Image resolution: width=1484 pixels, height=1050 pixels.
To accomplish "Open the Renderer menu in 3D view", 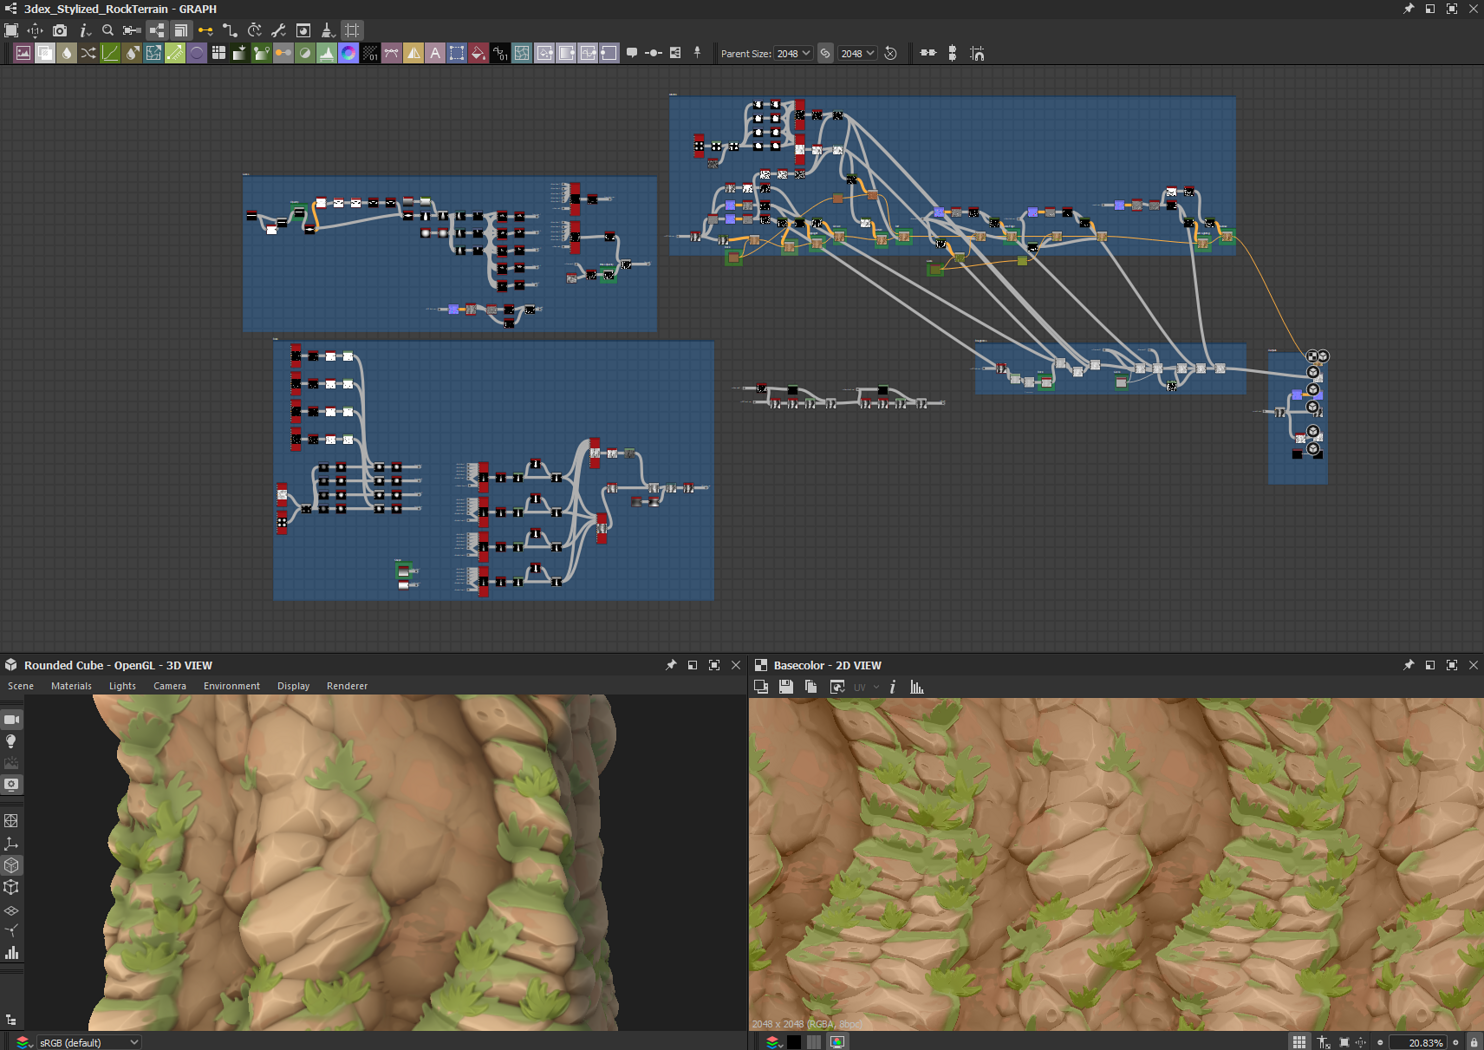I will tap(347, 686).
